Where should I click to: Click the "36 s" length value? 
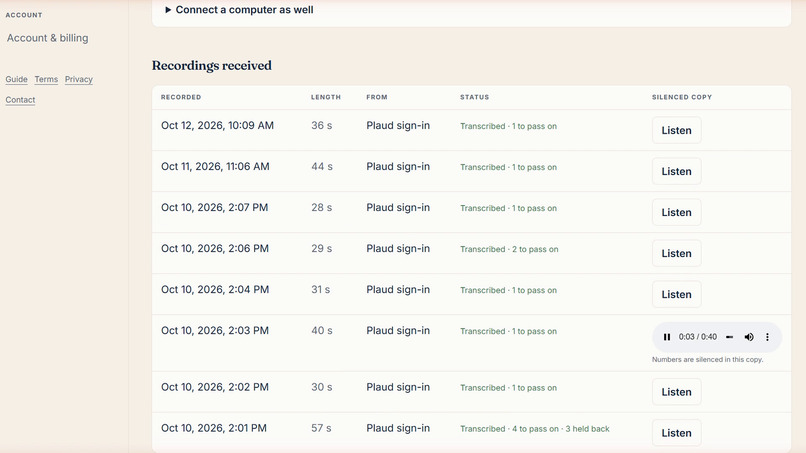click(322, 125)
